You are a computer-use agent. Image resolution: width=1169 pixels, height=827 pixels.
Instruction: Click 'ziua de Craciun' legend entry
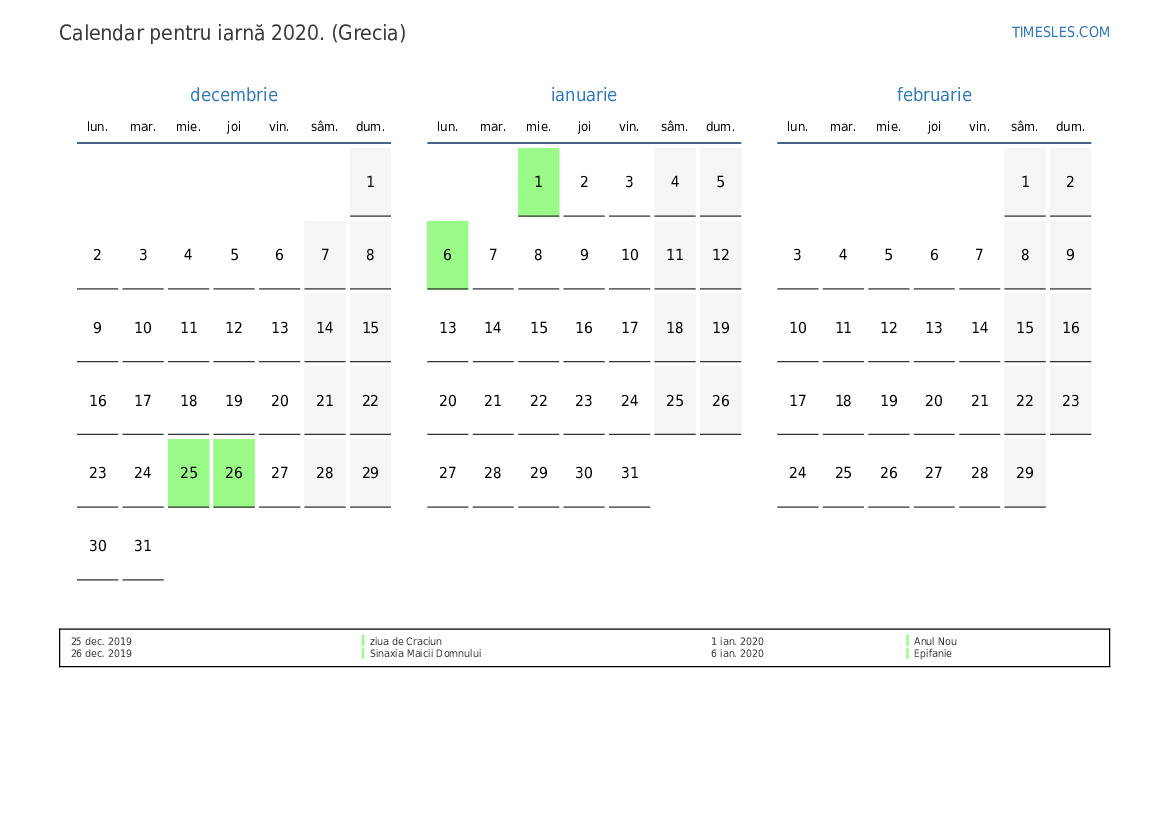(x=406, y=641)
